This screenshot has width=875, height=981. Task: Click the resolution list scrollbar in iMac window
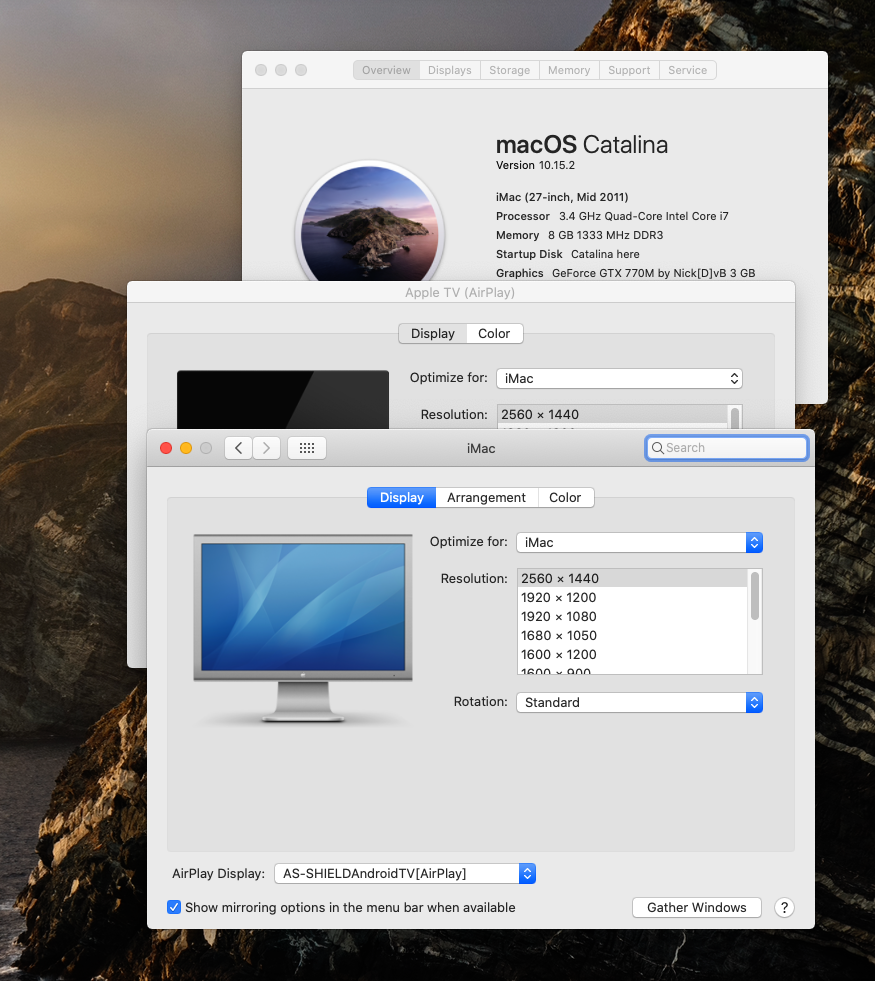point(755,596)
